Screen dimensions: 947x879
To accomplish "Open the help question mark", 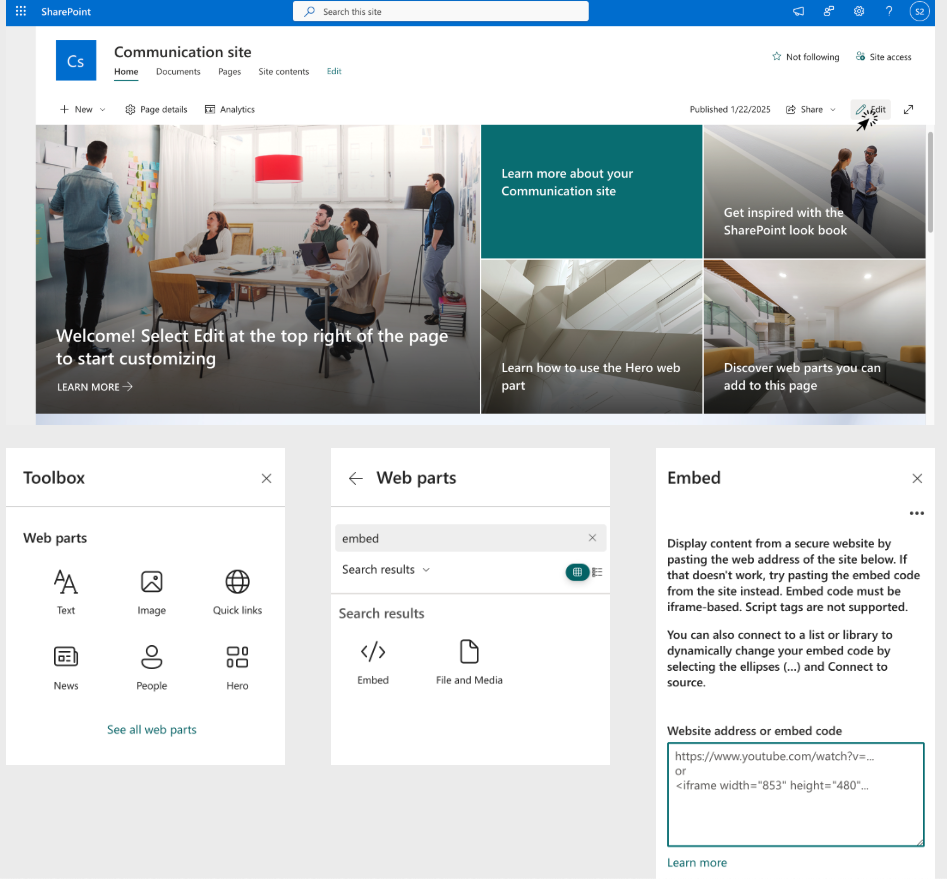I will tap(889, 11).
